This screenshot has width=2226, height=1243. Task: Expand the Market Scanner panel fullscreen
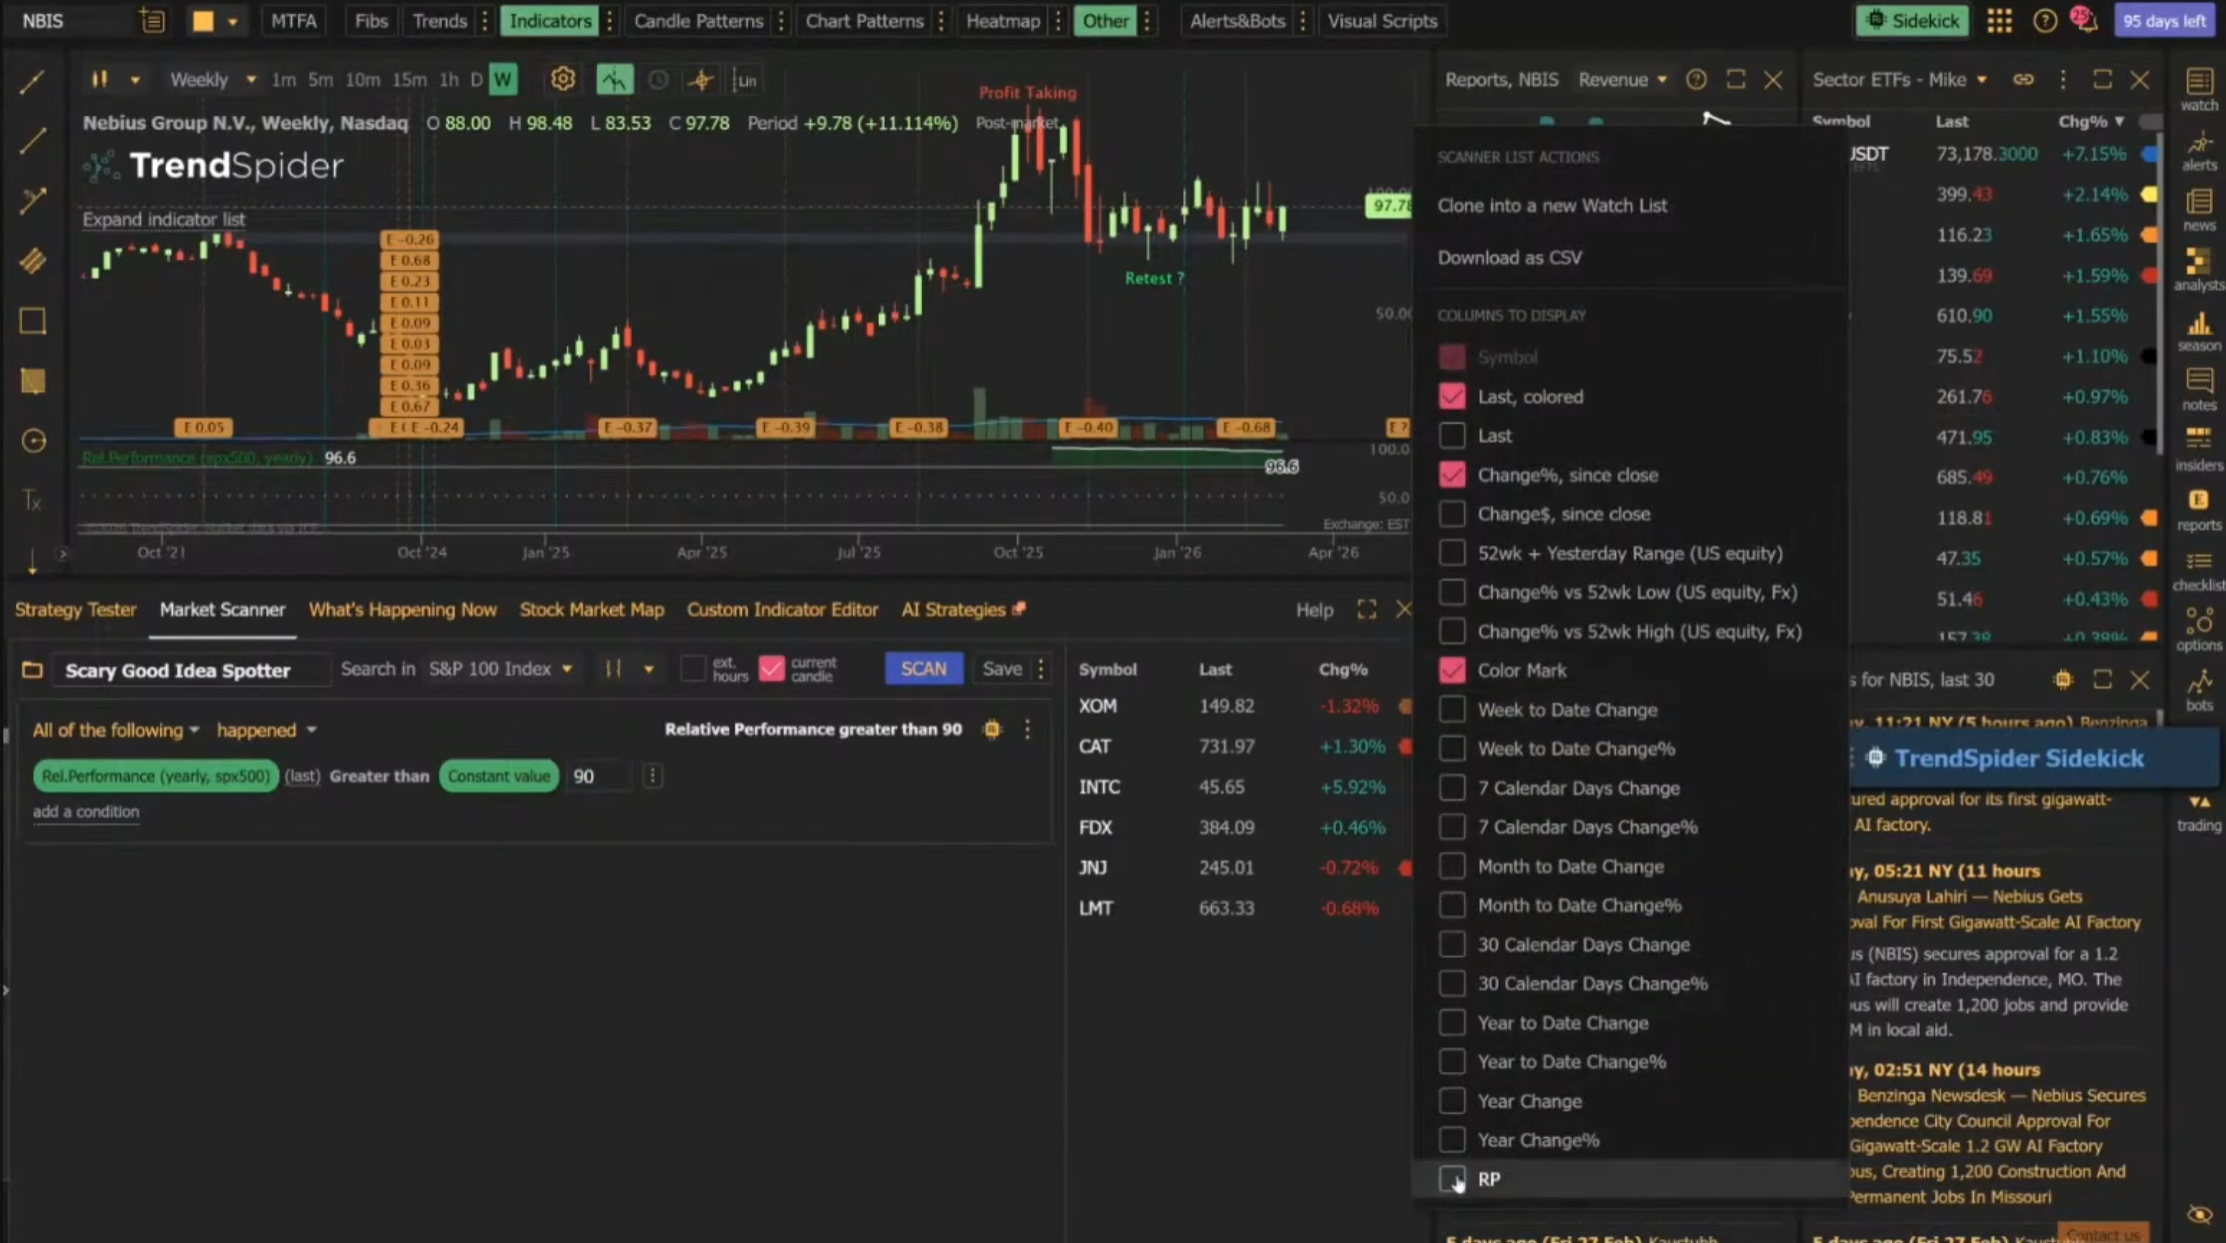click(x=1366, y=609)
